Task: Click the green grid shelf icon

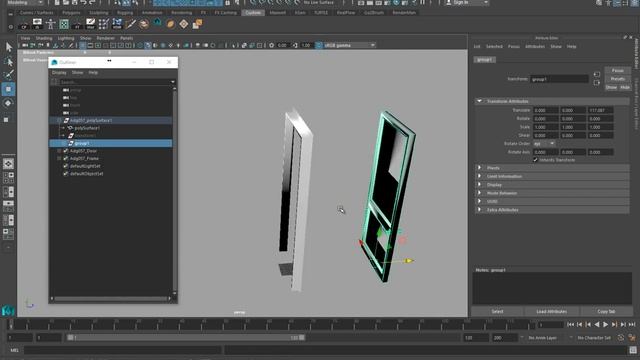Action: (x=64, y=24)
